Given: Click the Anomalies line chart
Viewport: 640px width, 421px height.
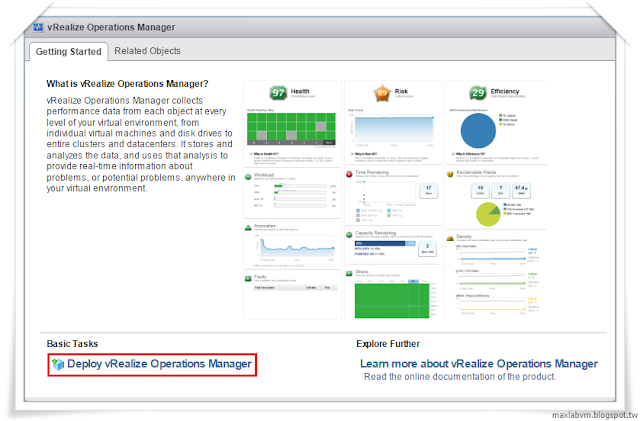Looking at the screenshot, I should pos(298,245).
